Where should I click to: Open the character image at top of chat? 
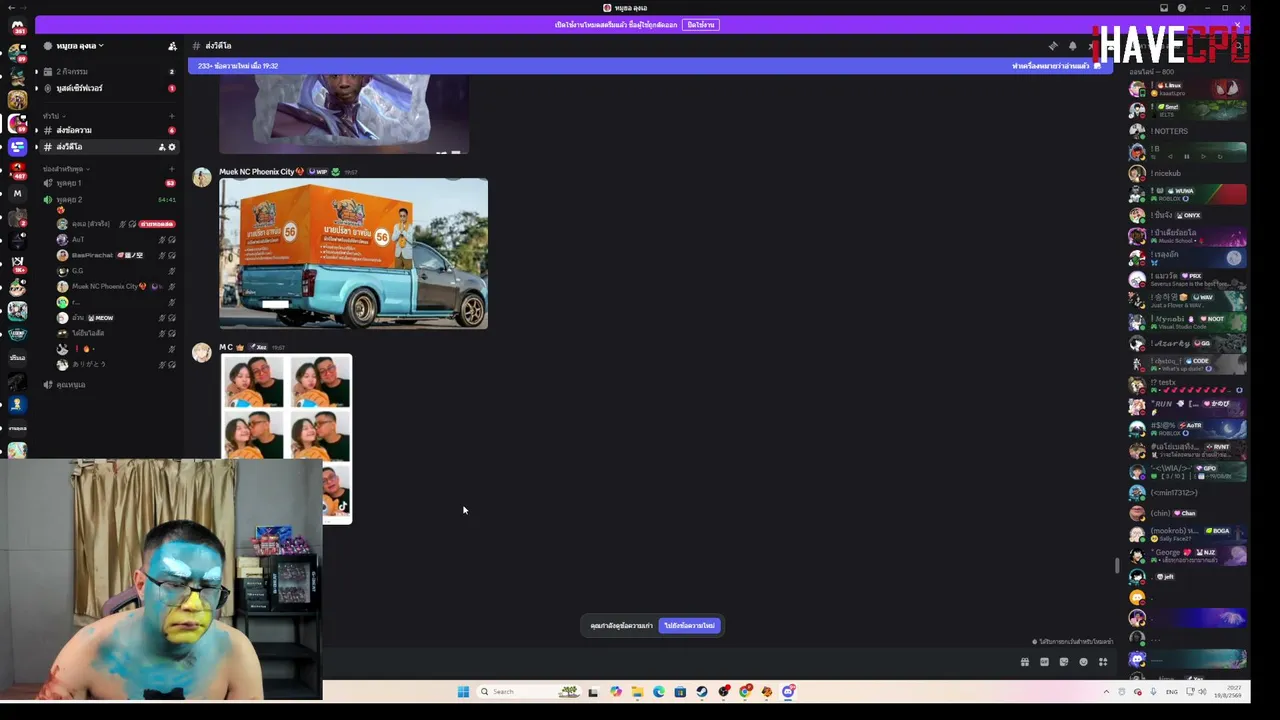(x=344, y=113)
